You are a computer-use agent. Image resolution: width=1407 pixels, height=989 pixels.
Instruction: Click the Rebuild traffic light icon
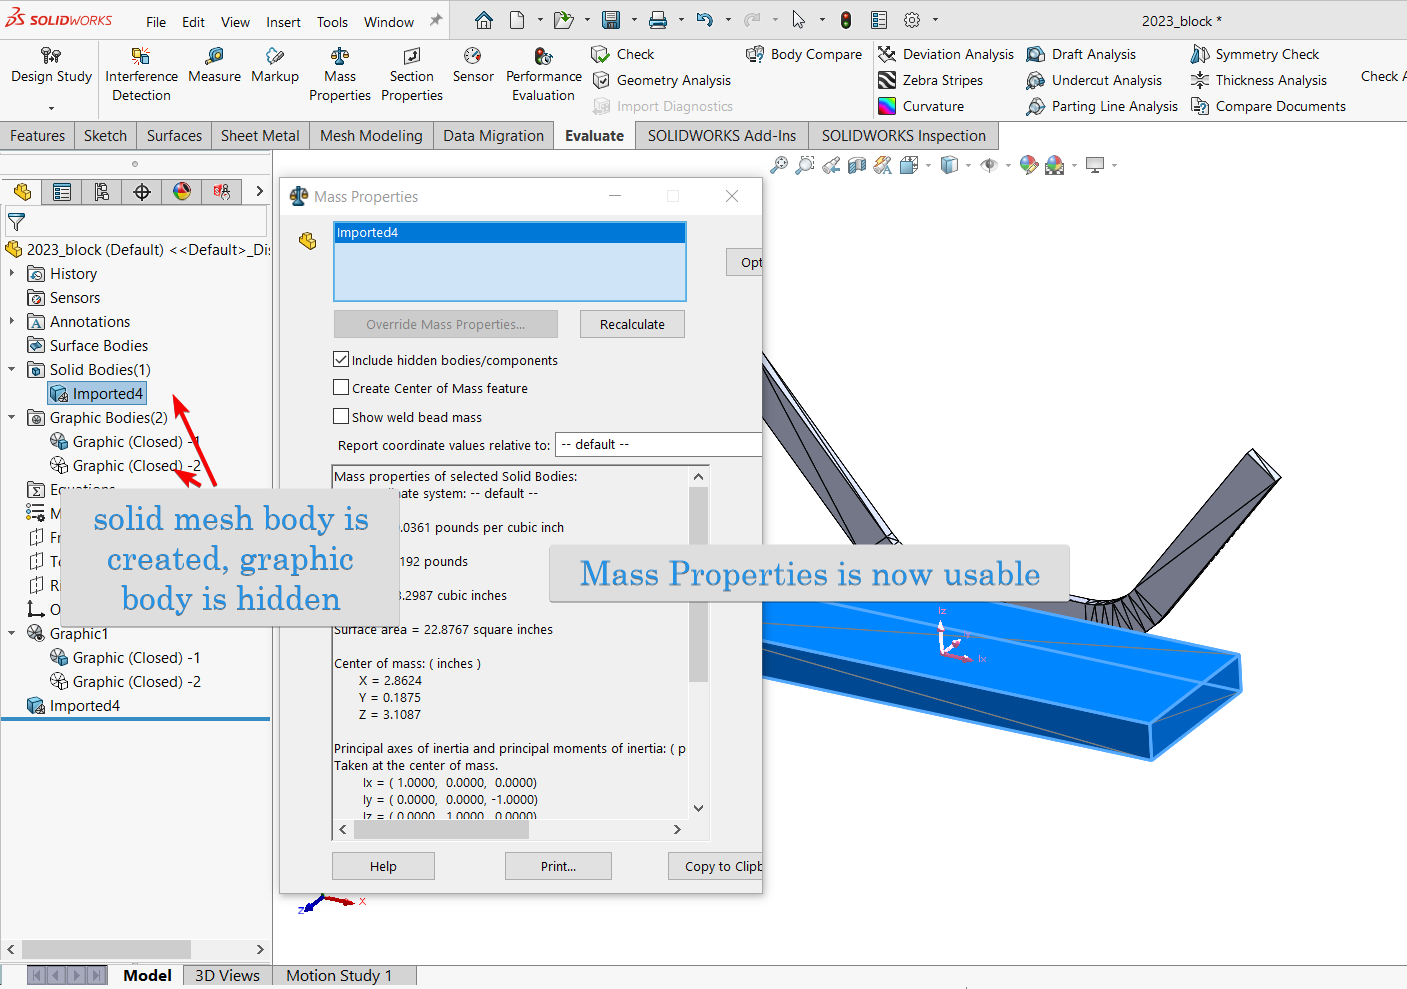click(x=846, y=20)
